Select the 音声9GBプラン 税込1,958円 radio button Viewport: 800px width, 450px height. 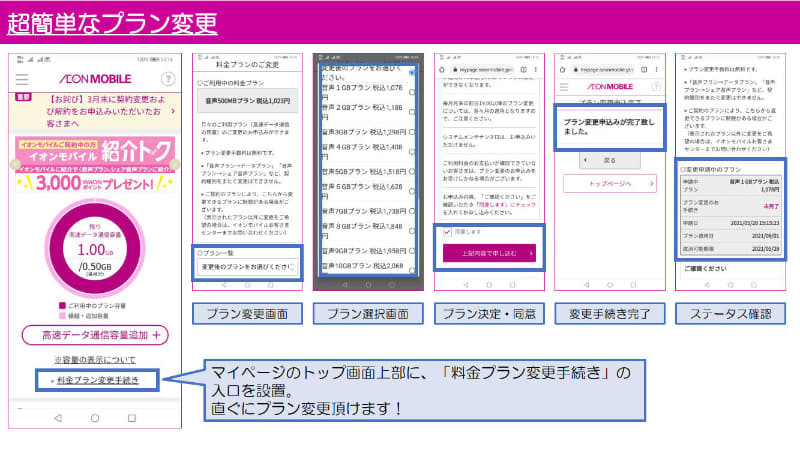click(412, 251)
